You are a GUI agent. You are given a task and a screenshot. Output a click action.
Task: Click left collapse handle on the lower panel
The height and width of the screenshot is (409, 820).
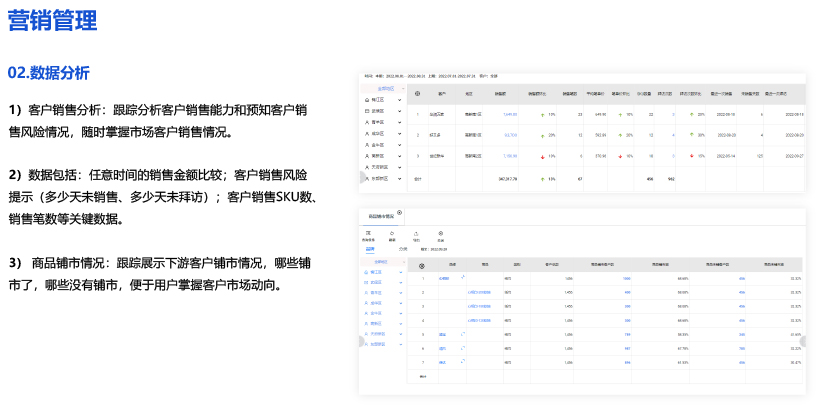362,341
